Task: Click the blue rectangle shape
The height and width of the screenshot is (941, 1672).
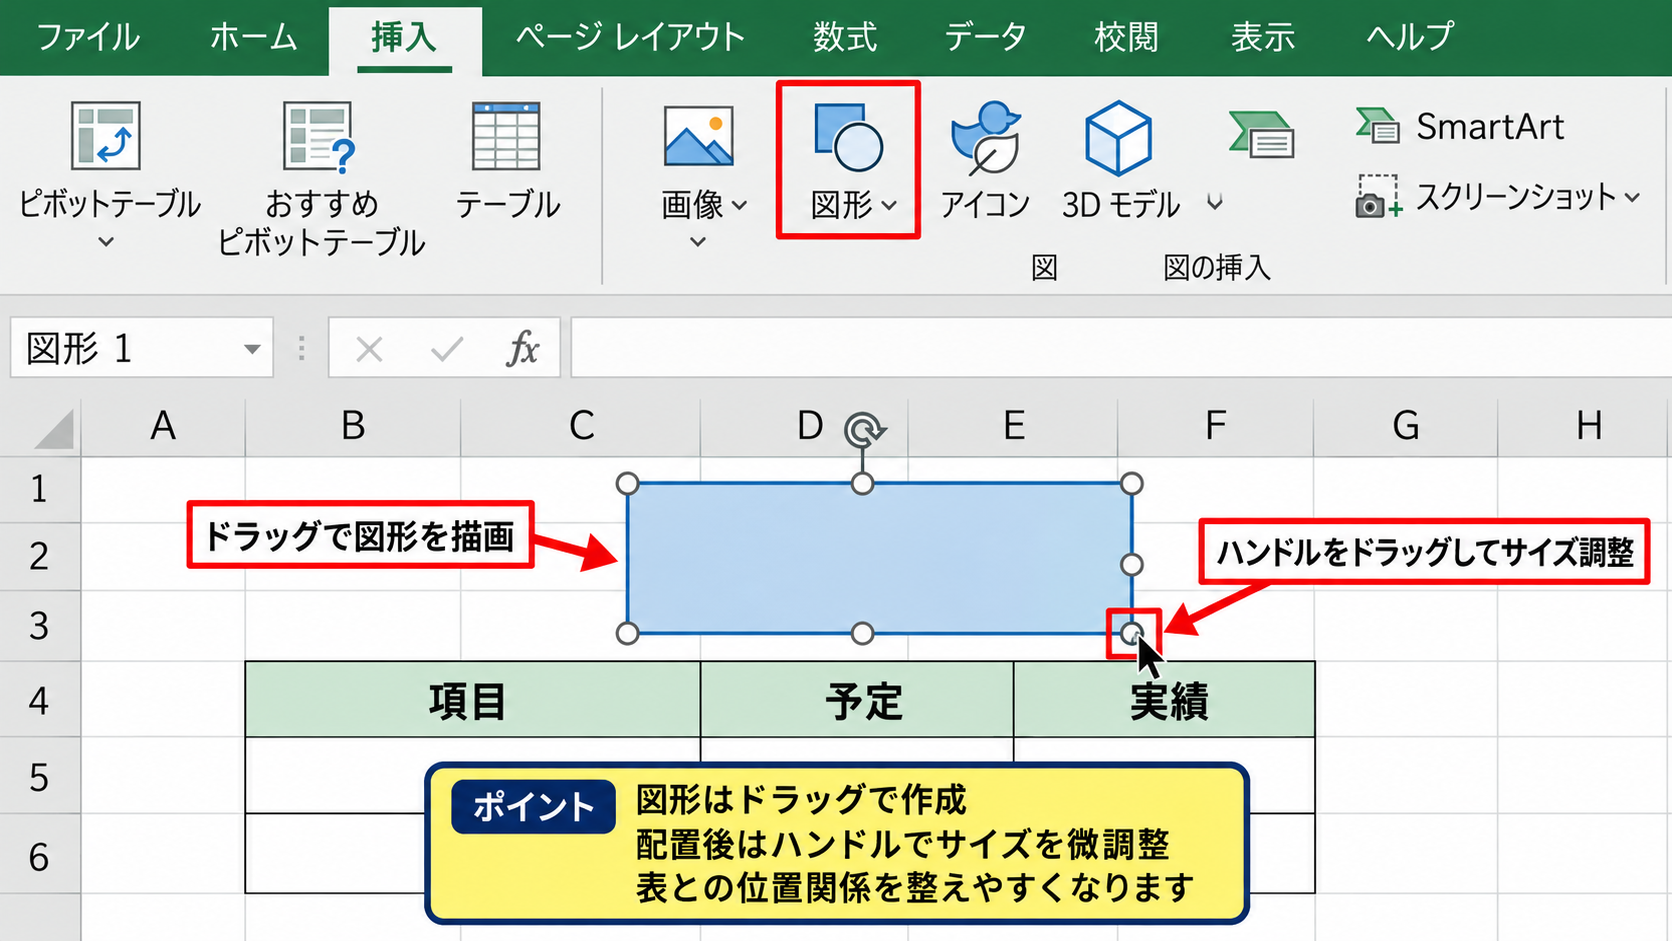Action: coord(879,558)
